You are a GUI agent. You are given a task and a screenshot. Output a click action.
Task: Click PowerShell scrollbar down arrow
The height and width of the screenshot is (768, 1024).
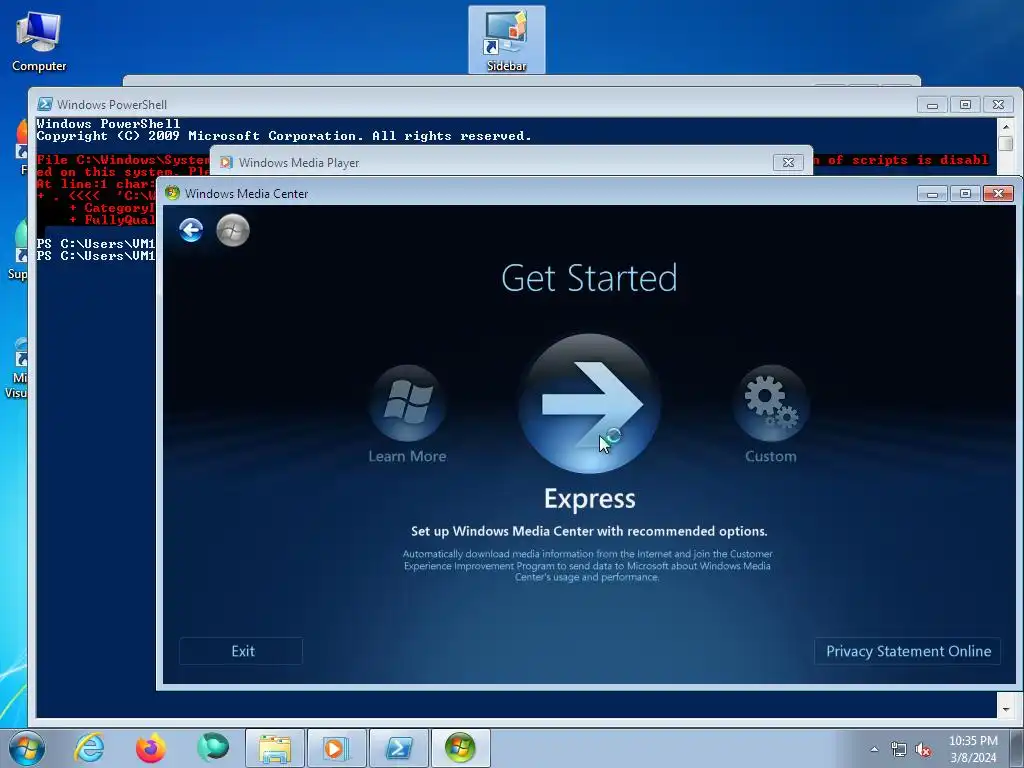pyautogui.click(x=1006, y=709)
